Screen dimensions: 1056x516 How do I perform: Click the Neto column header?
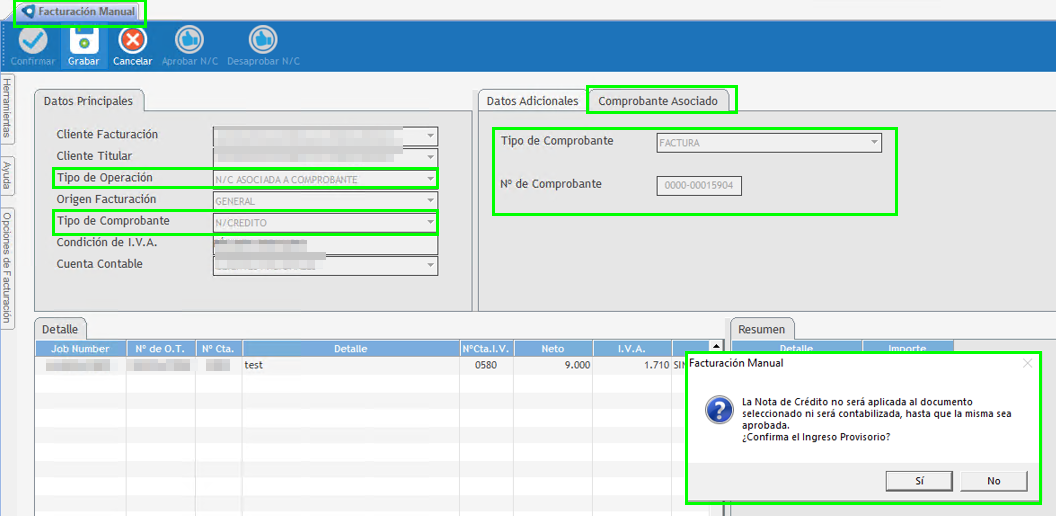[x=553, y=348]
